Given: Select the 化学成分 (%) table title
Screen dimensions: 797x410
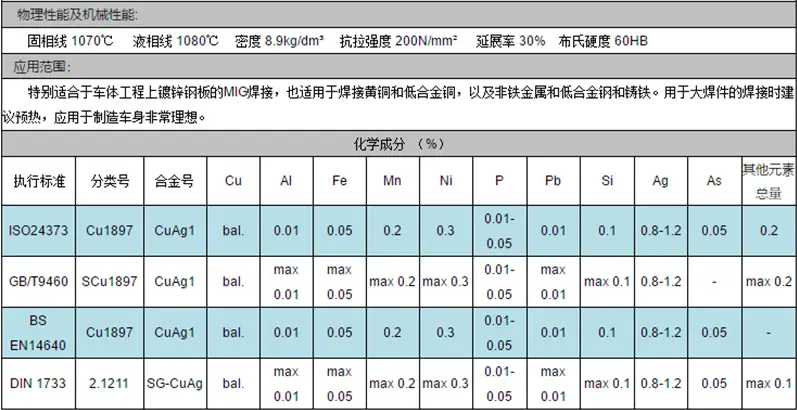Looking at the screenshot, I should tap(397, 143).
